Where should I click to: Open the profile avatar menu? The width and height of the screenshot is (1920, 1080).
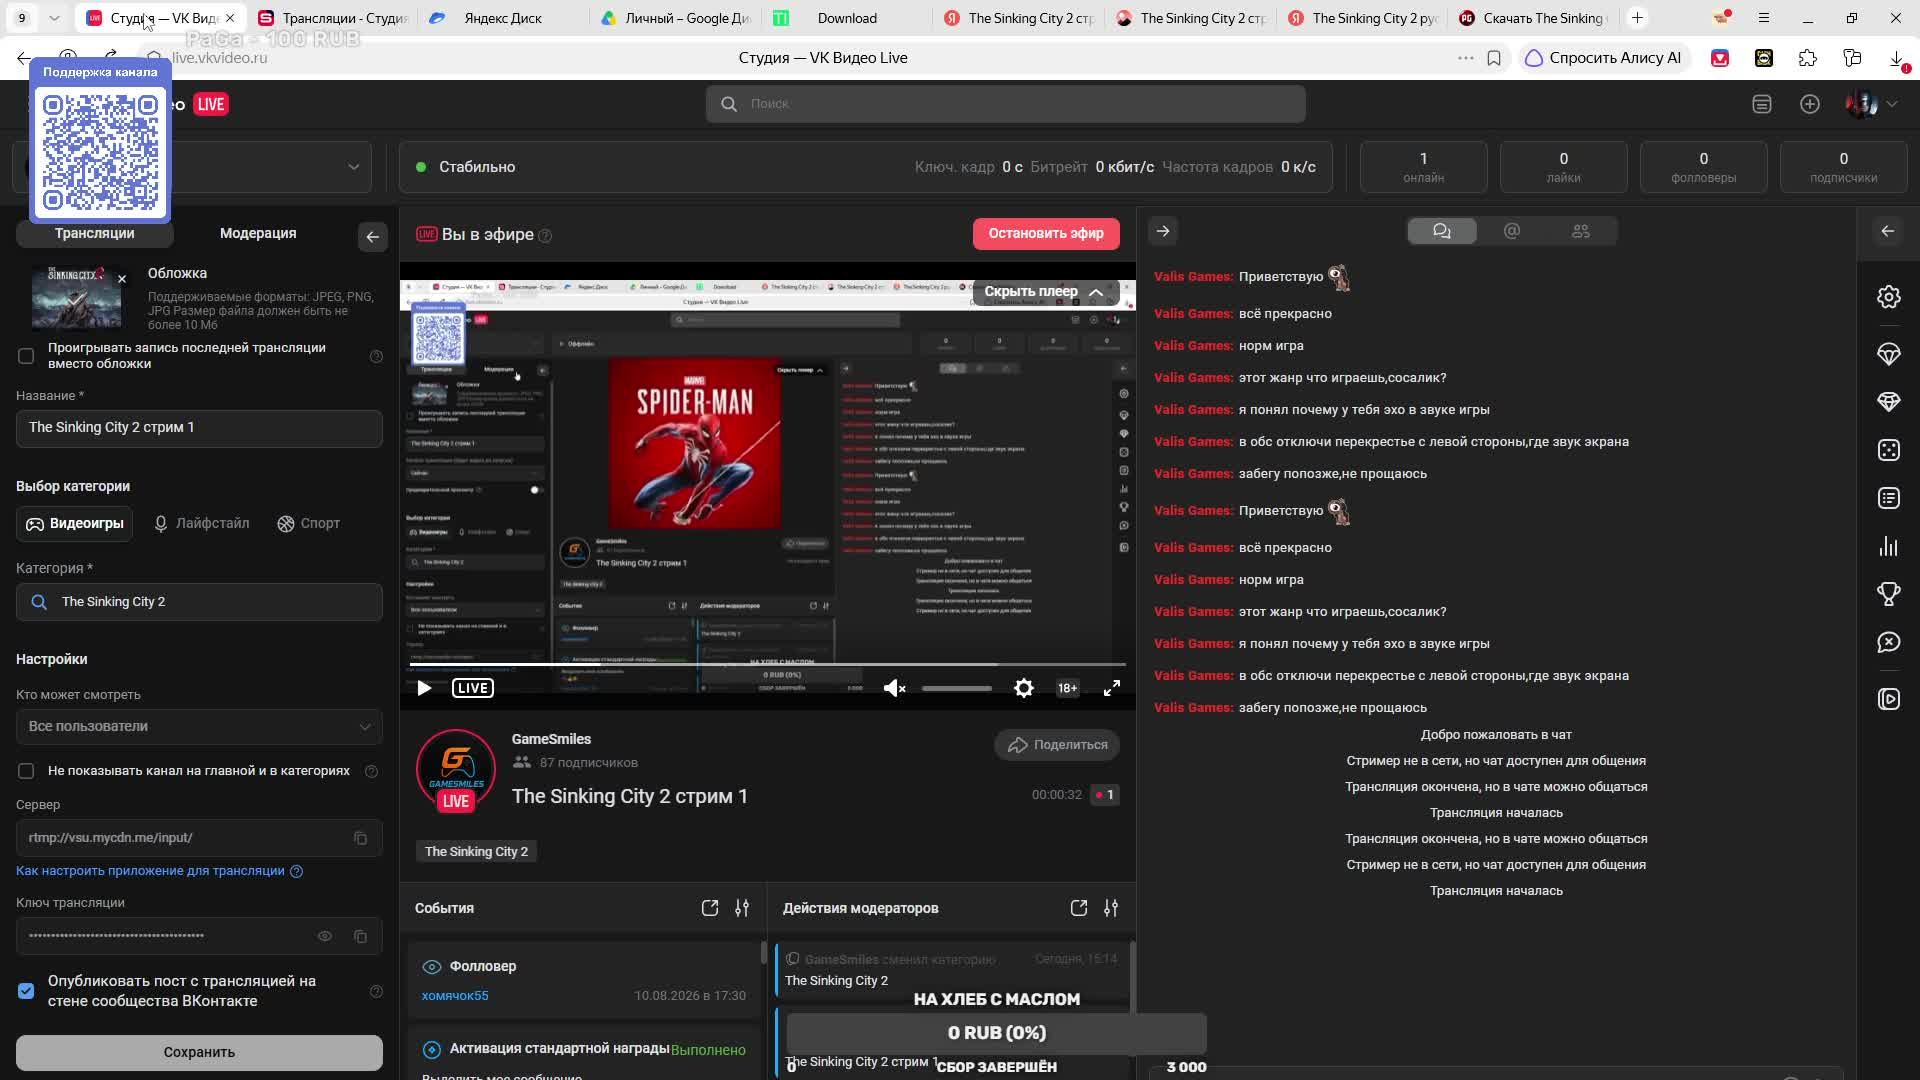click(x=1871, y=104)
